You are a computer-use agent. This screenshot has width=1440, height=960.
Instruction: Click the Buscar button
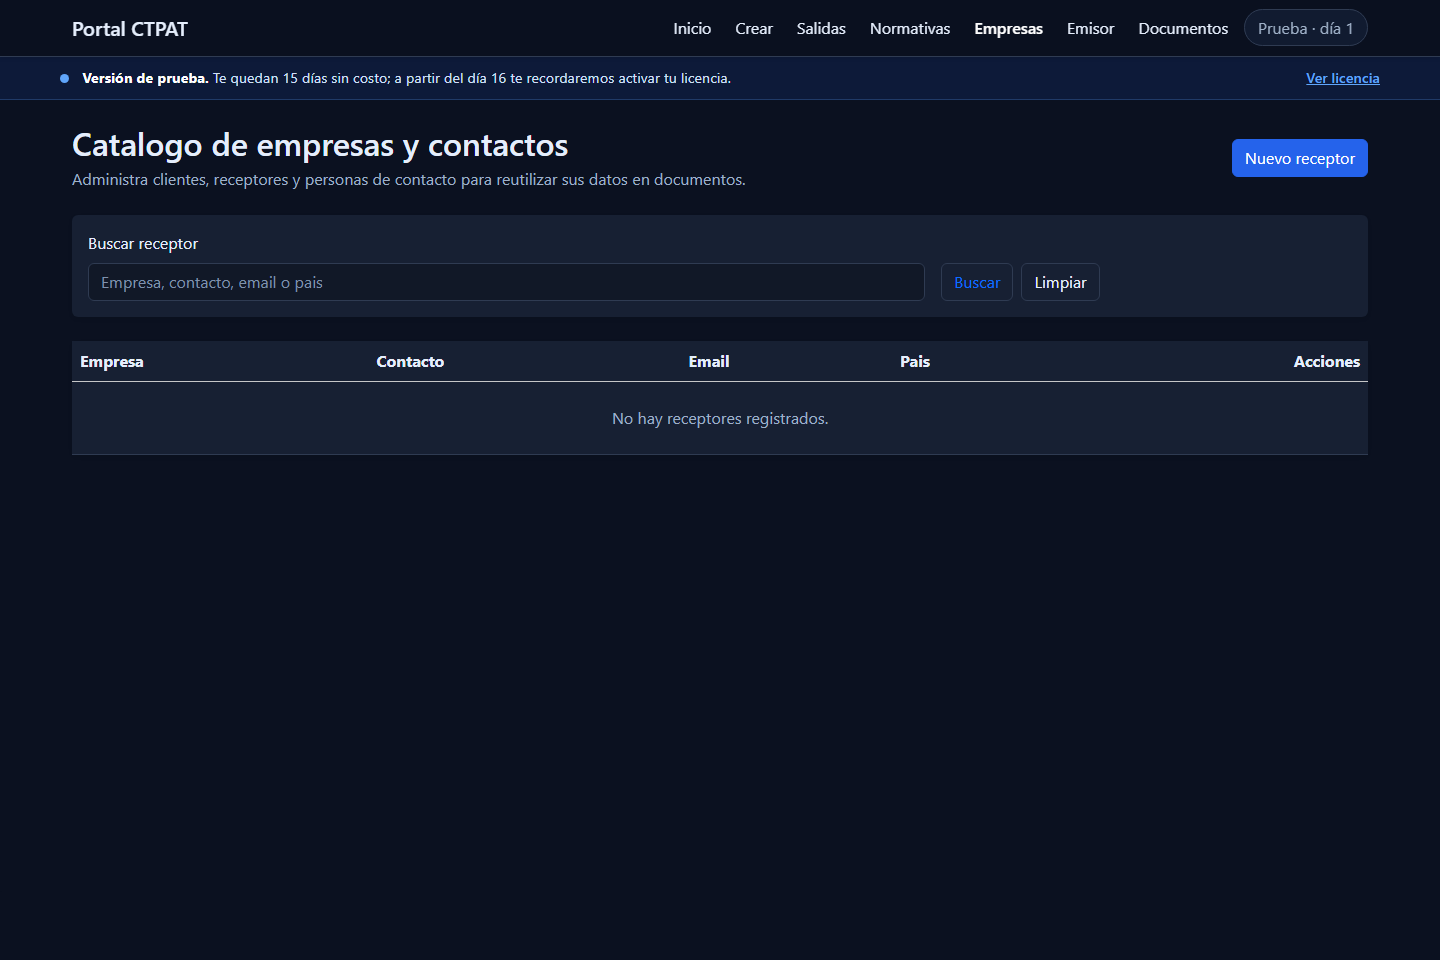(977, 282)
